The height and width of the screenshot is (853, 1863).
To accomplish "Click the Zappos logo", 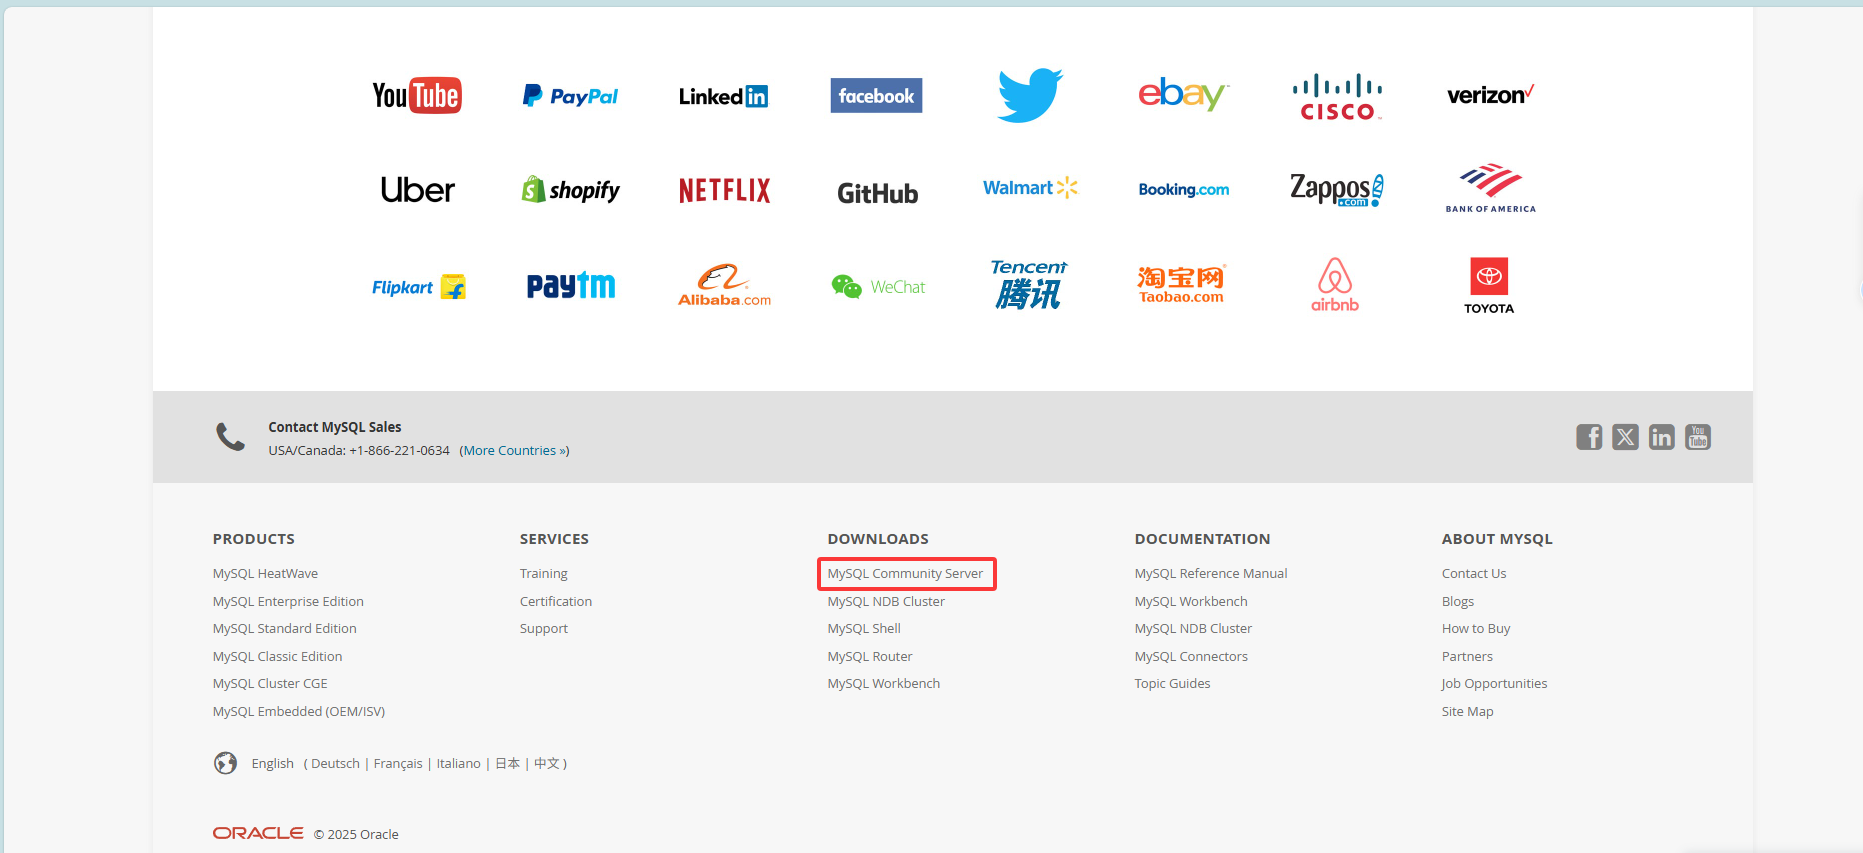I will (1337, 189).
